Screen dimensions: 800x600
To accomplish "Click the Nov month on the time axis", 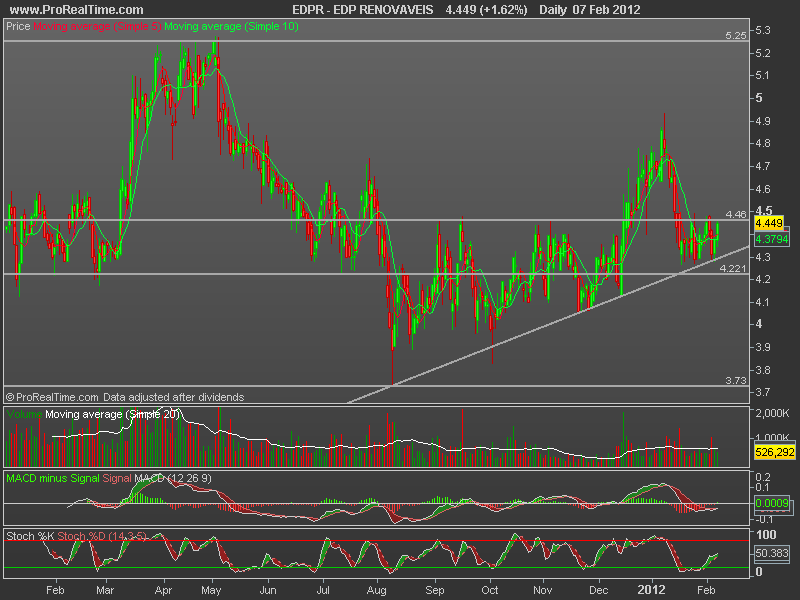I will coord(542,590).
